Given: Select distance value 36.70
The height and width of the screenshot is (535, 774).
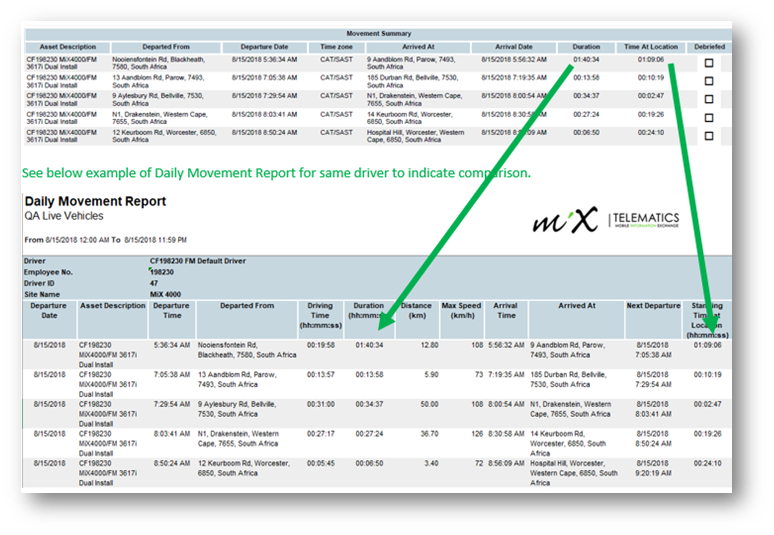Looking at the screenshot, I should click(x=429, y=434).
